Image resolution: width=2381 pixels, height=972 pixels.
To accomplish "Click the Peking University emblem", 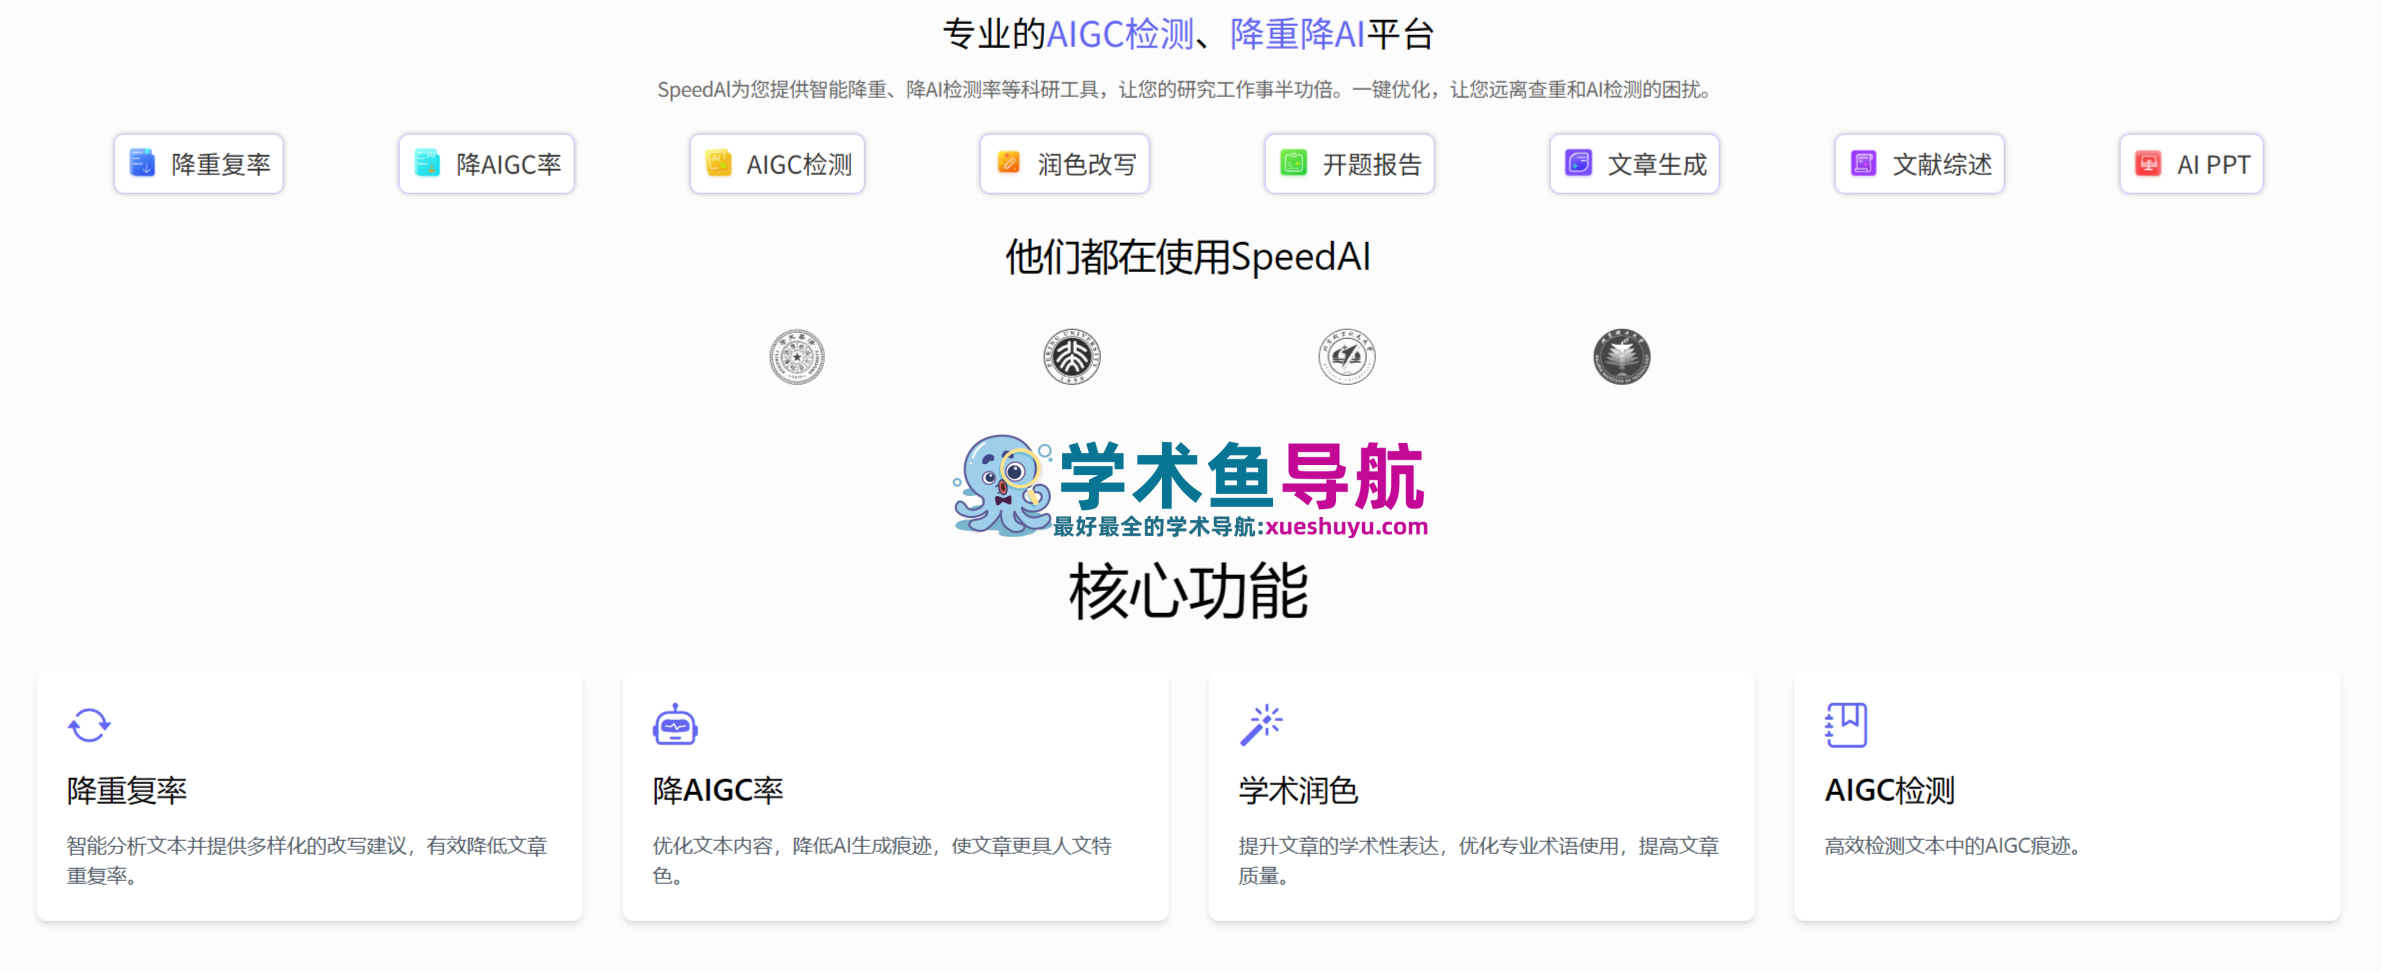I will pyautogui.click(x=1072, y=357).
